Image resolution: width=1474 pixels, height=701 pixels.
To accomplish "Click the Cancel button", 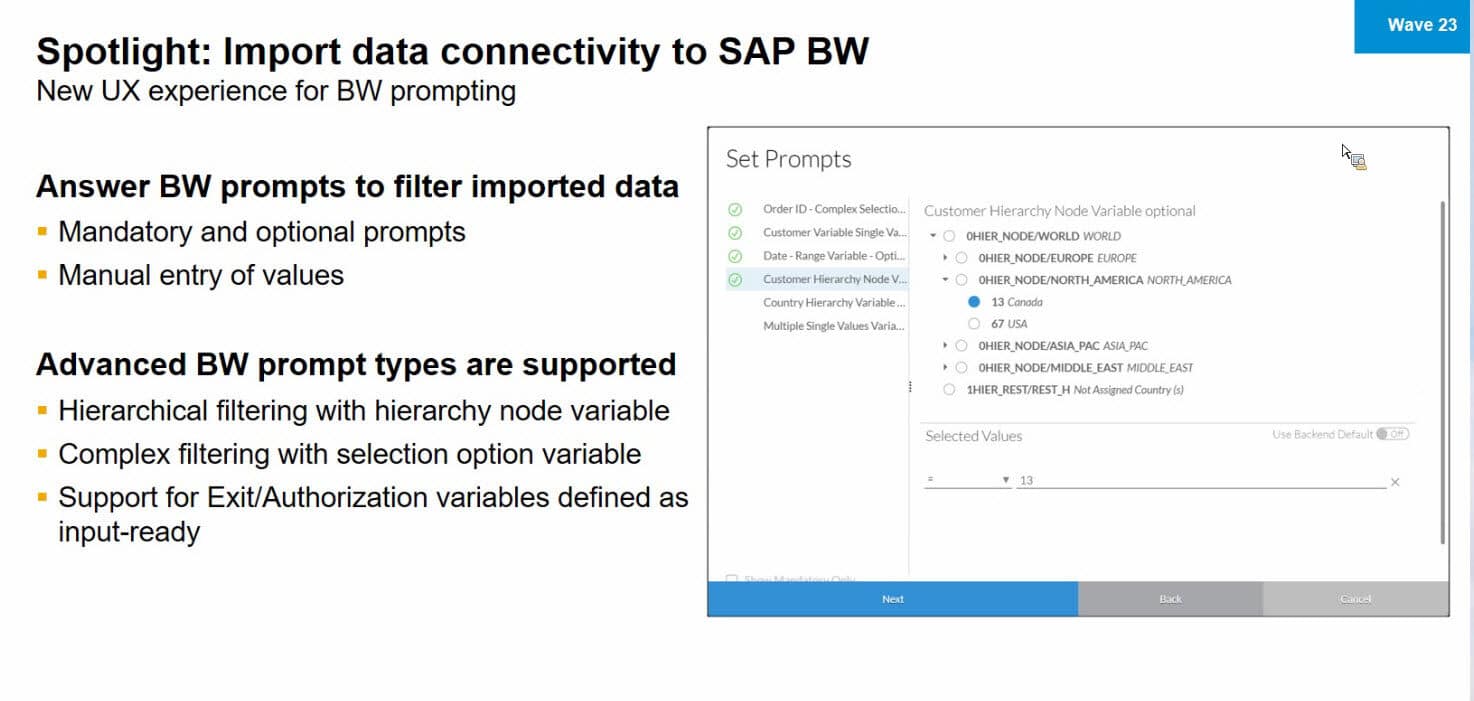I will (1355, 599).
